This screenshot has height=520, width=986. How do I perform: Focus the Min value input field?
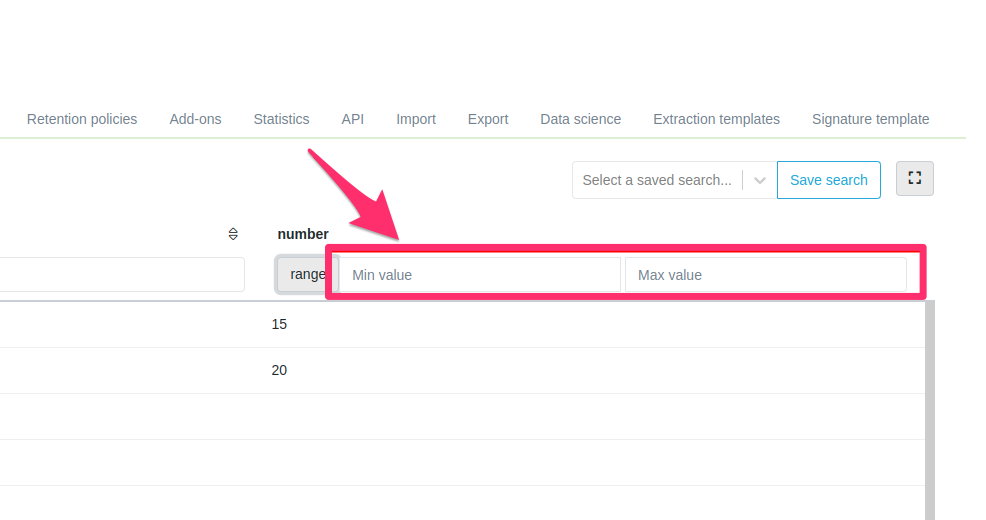480,275
